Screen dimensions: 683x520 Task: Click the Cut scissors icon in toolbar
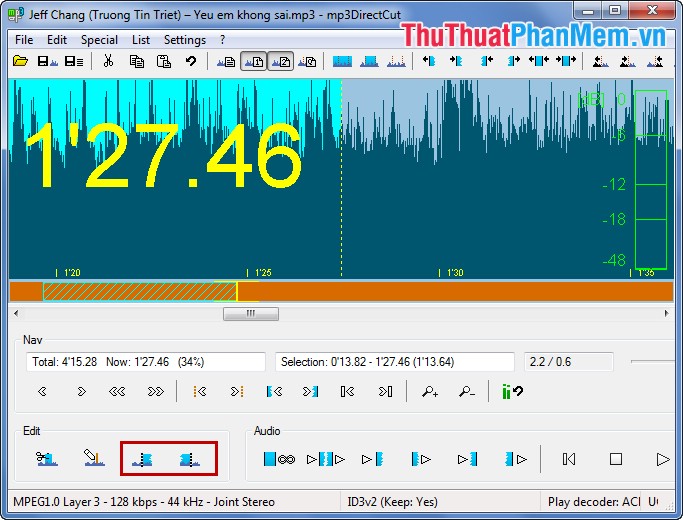click(107, 62)
